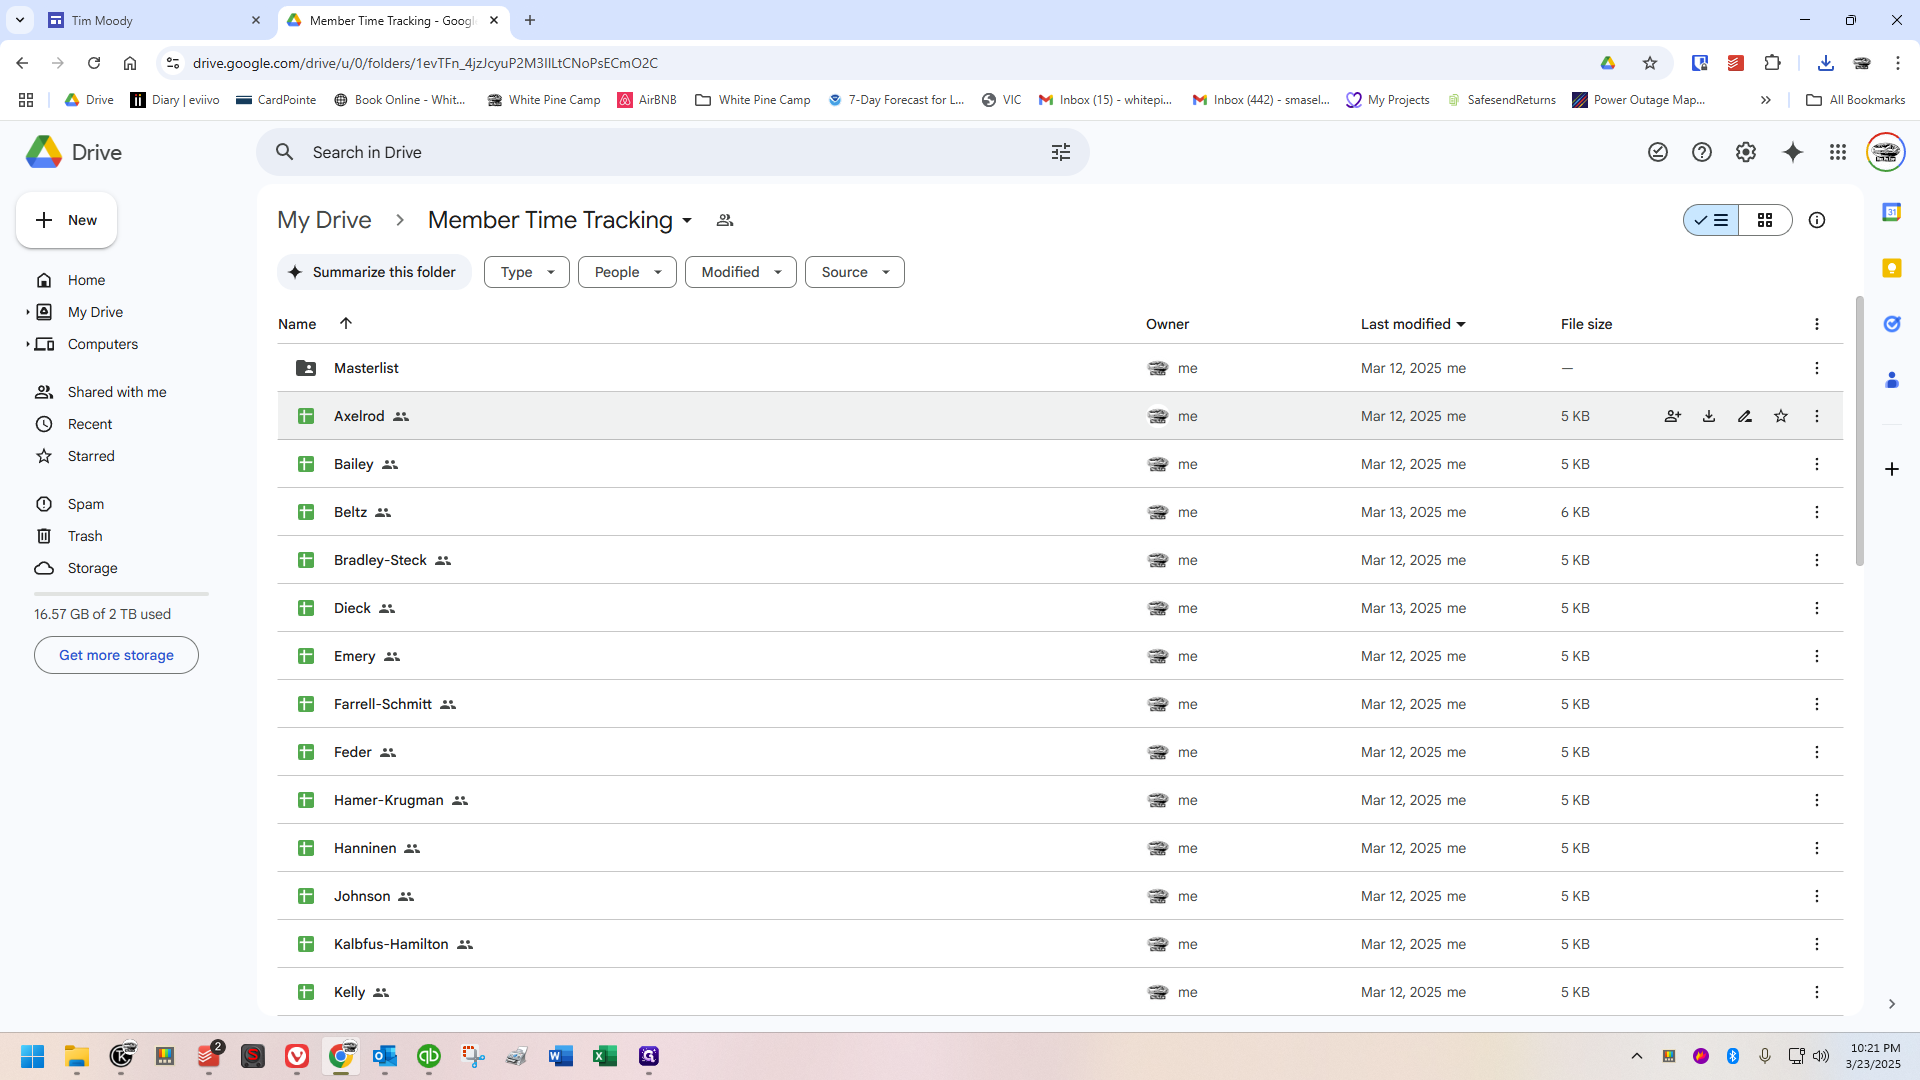Click Get more storage button
The image size is (1920, 1080).
click(x=116, y=655)
